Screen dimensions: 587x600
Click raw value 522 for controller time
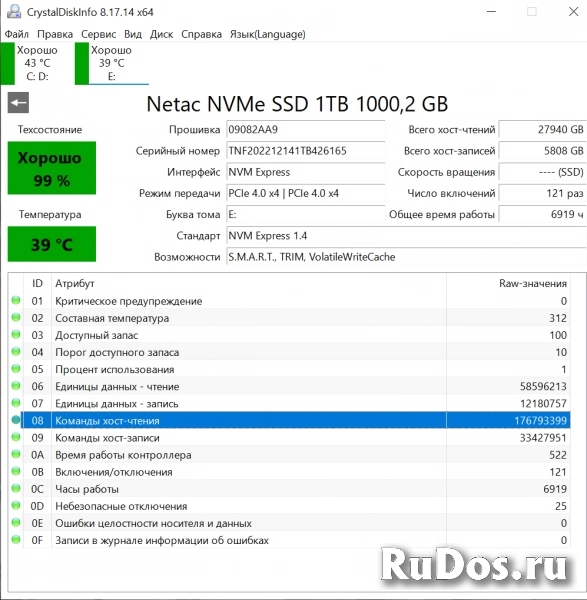pyautogui.click(x=558, y=455)
